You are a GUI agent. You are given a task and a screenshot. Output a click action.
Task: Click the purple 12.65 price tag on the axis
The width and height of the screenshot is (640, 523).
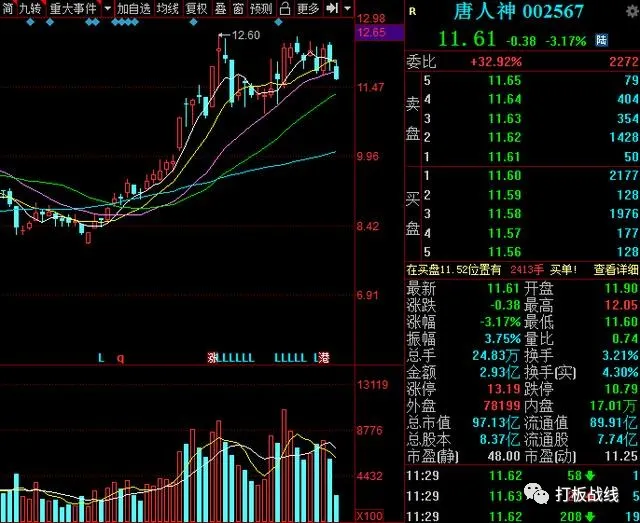[380, 32]
